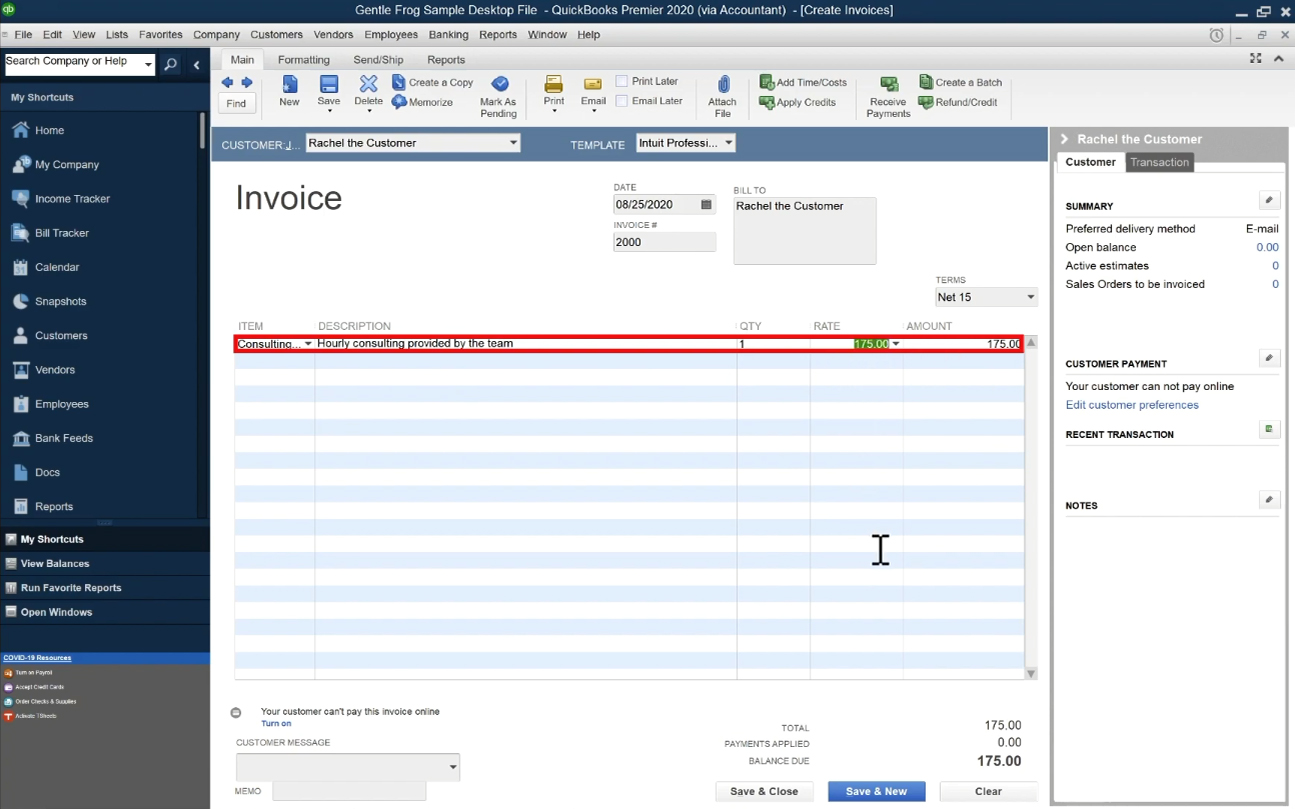
Task: Create a Copy of the invoice
Action: tap(433, 83)
